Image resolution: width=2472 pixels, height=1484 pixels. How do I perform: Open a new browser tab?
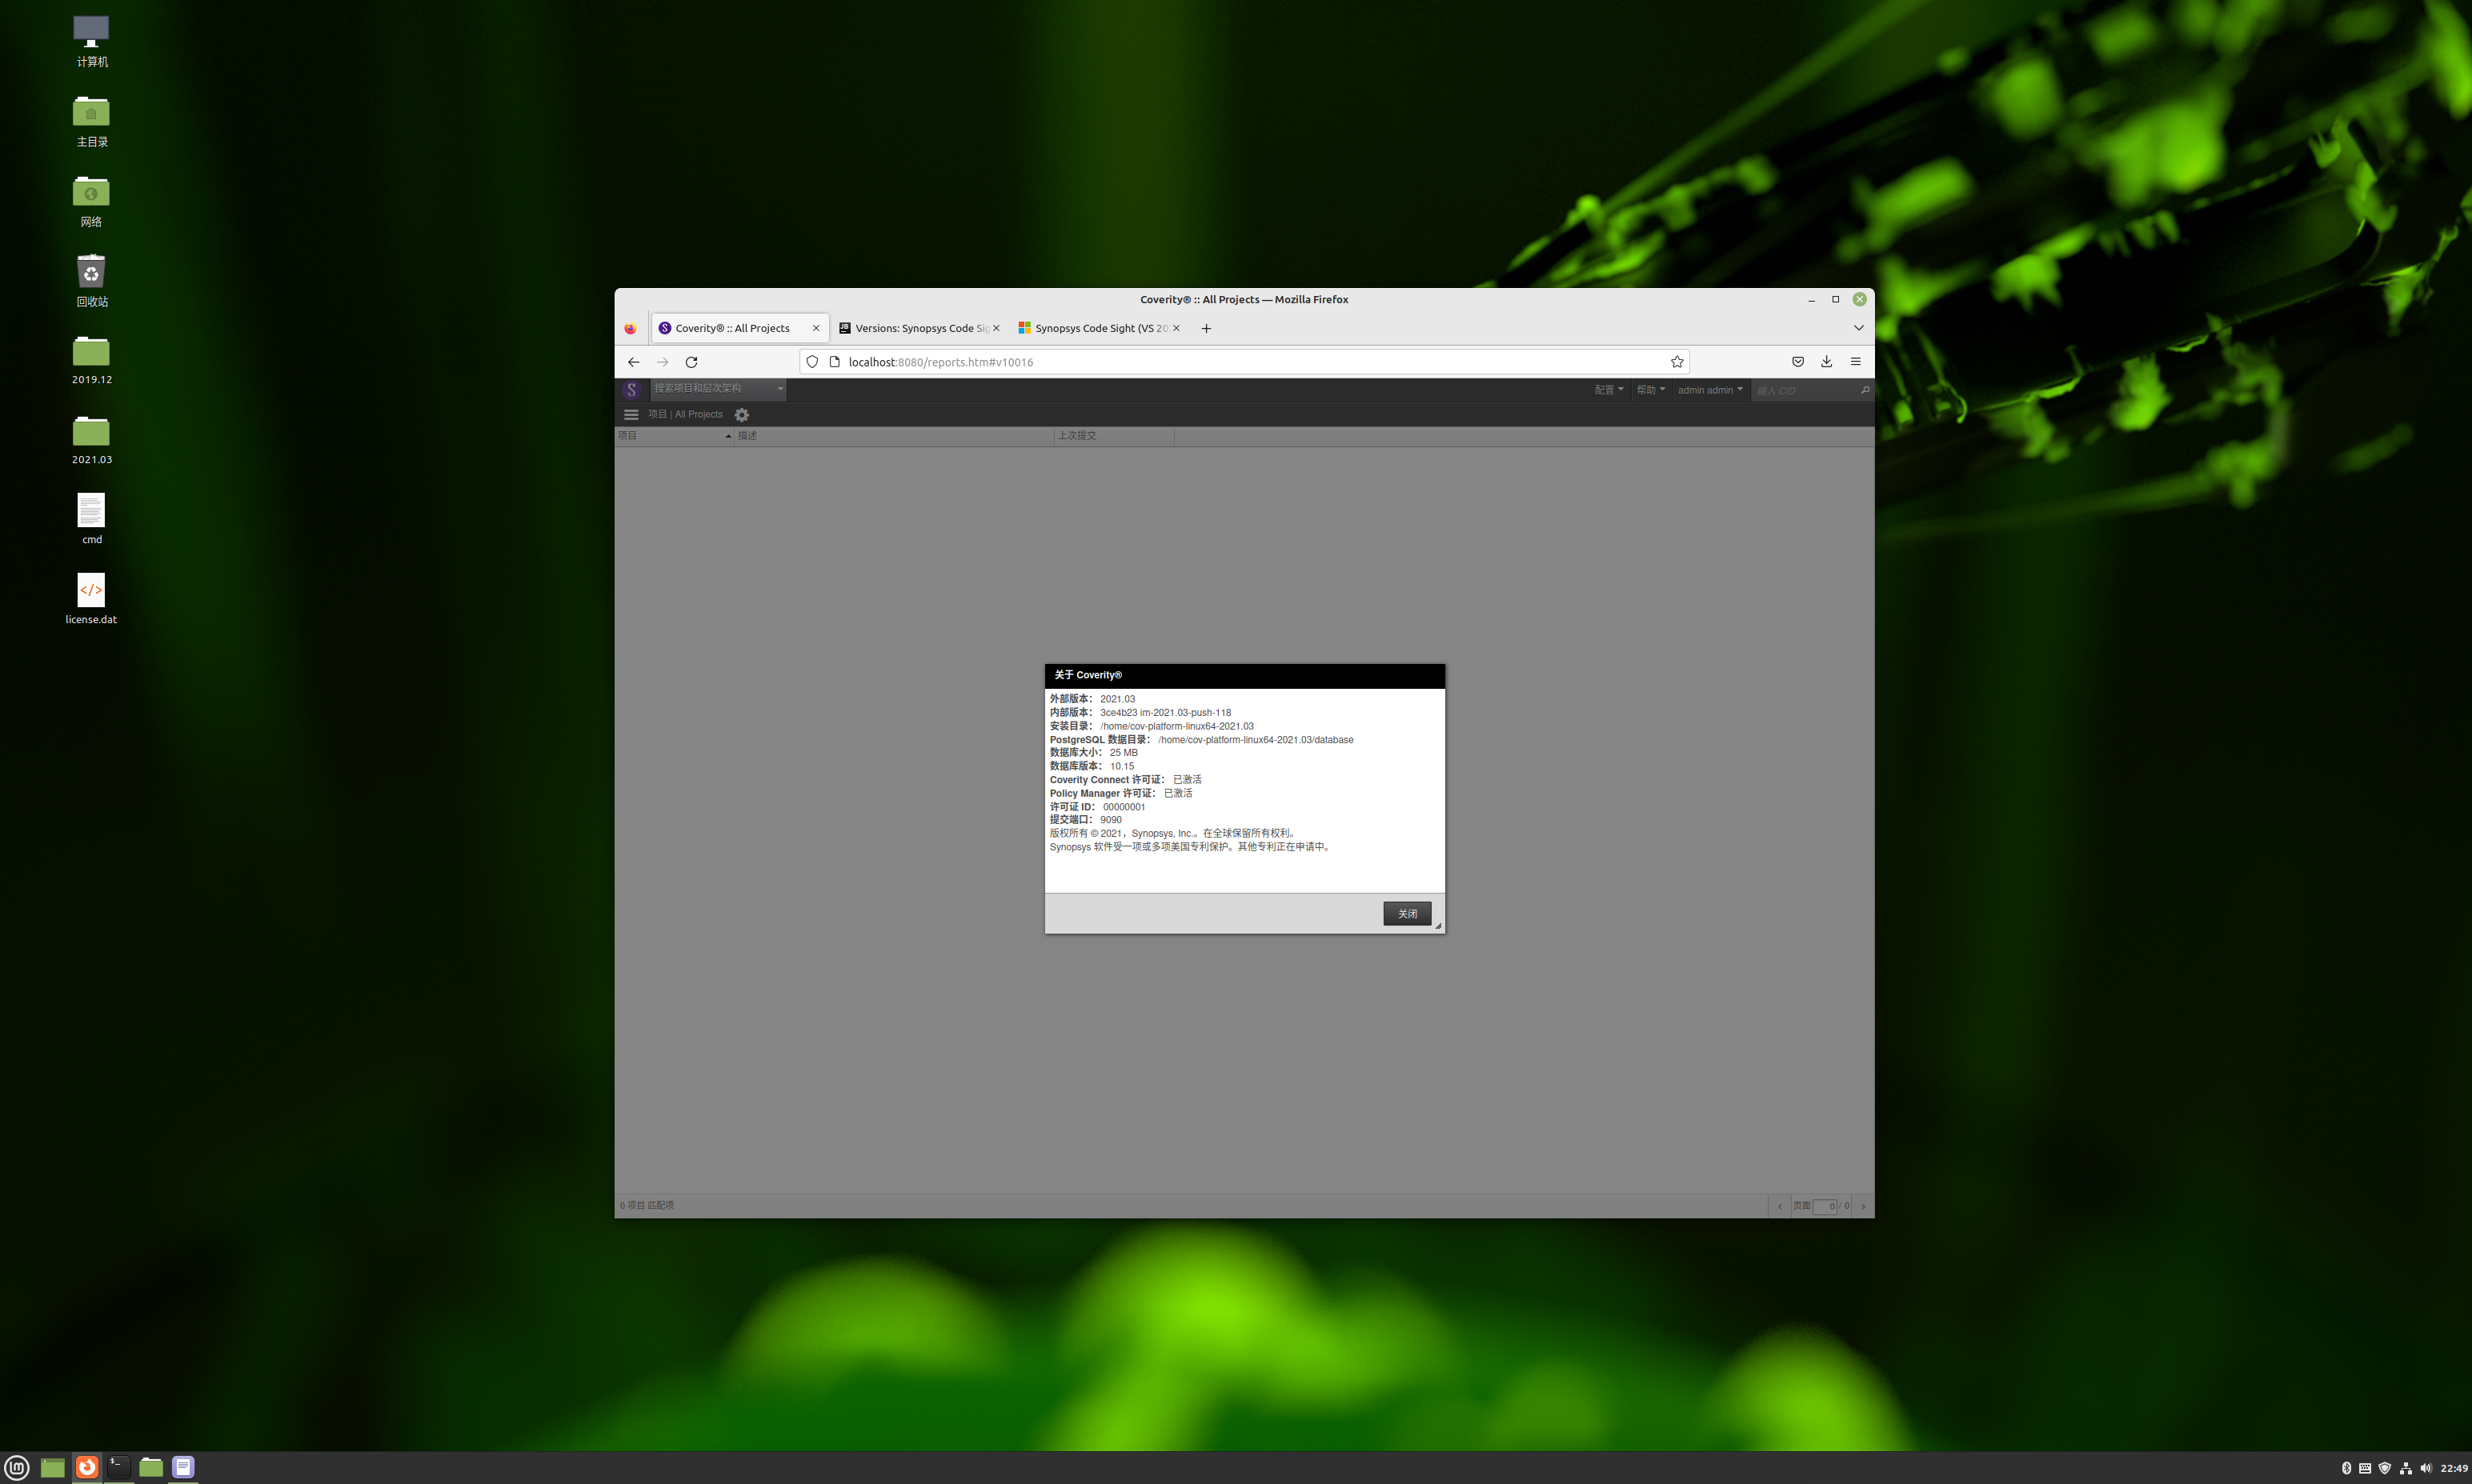[1206, 328]
